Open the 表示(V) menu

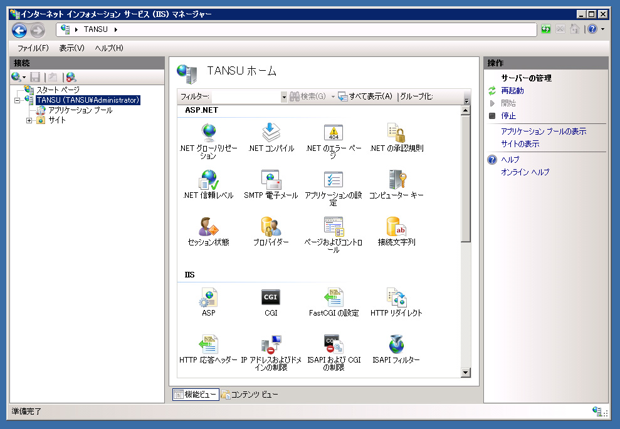[72, 48]
